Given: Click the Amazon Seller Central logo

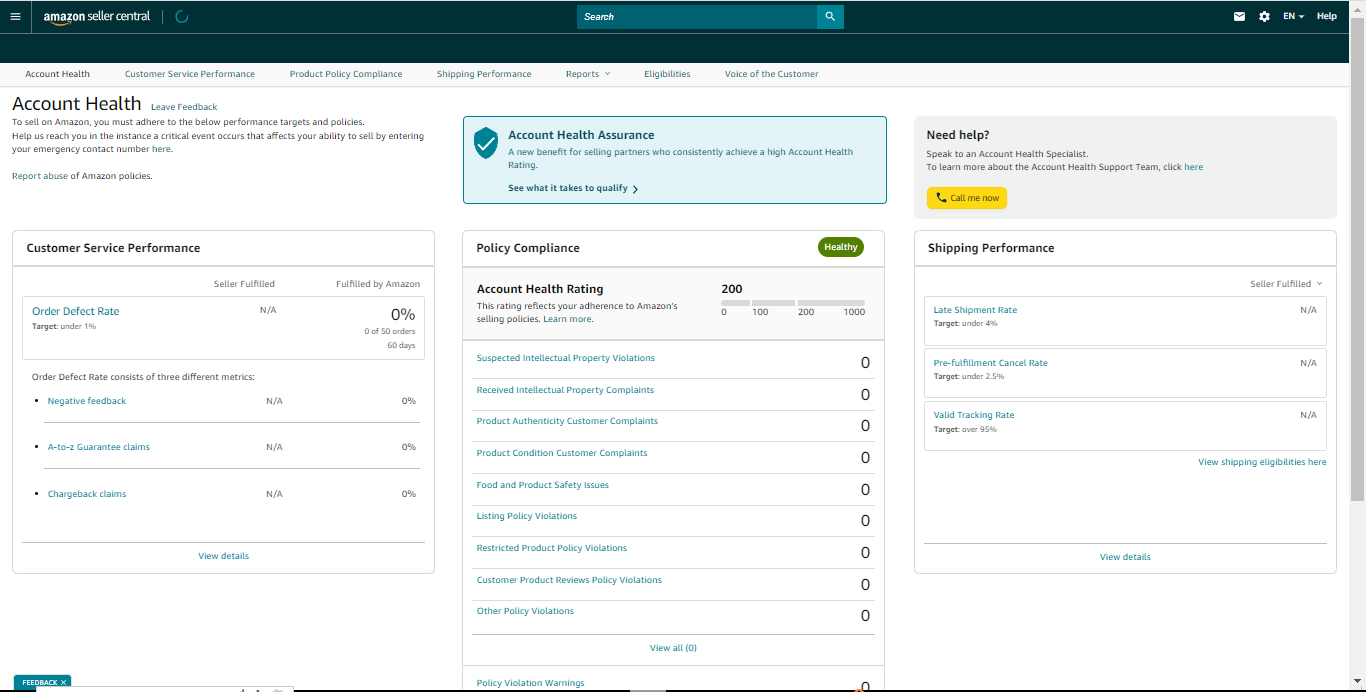Looking at the screenshot, I should pyautogui.click(x=96, y=17).
